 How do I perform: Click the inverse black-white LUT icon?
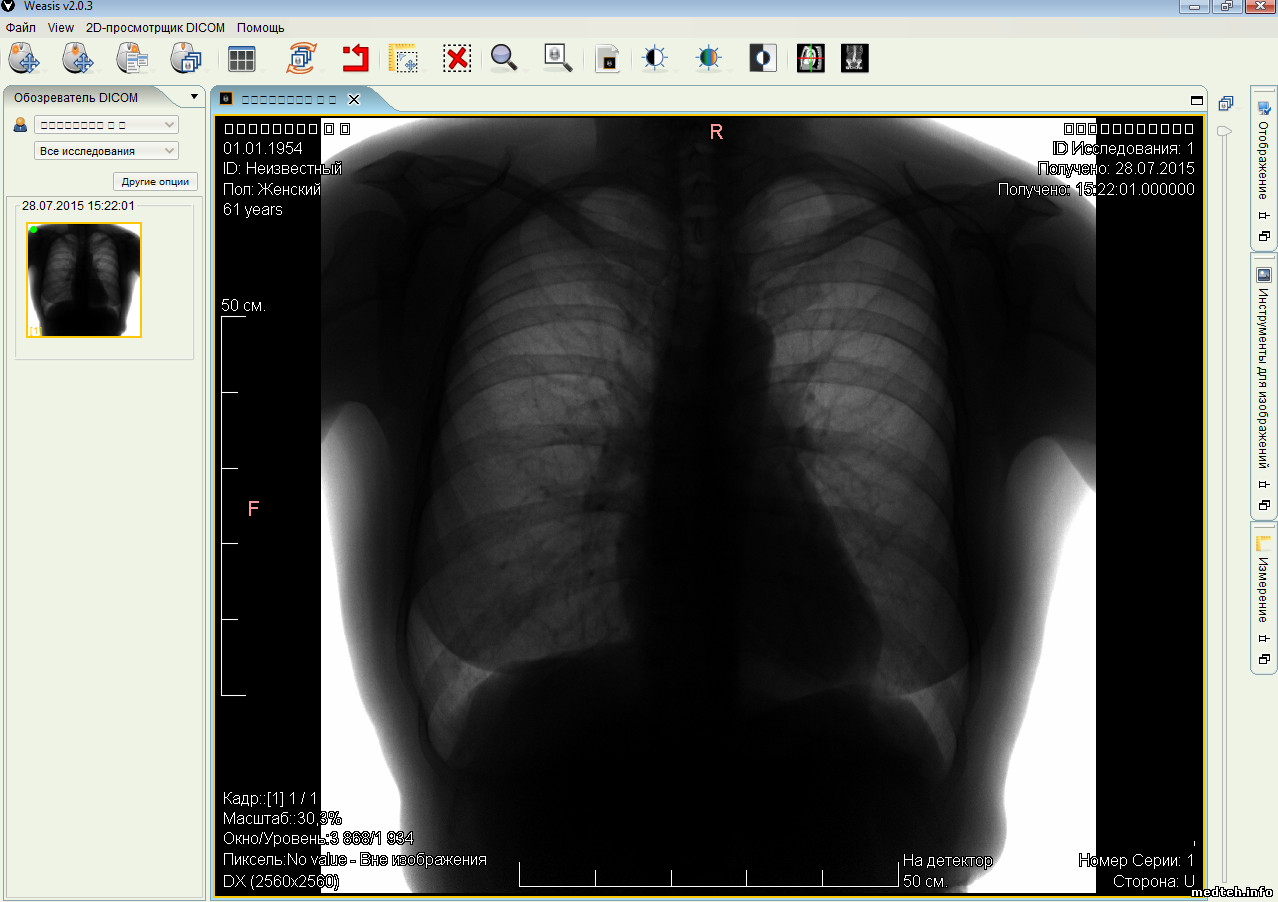[762, 59]
